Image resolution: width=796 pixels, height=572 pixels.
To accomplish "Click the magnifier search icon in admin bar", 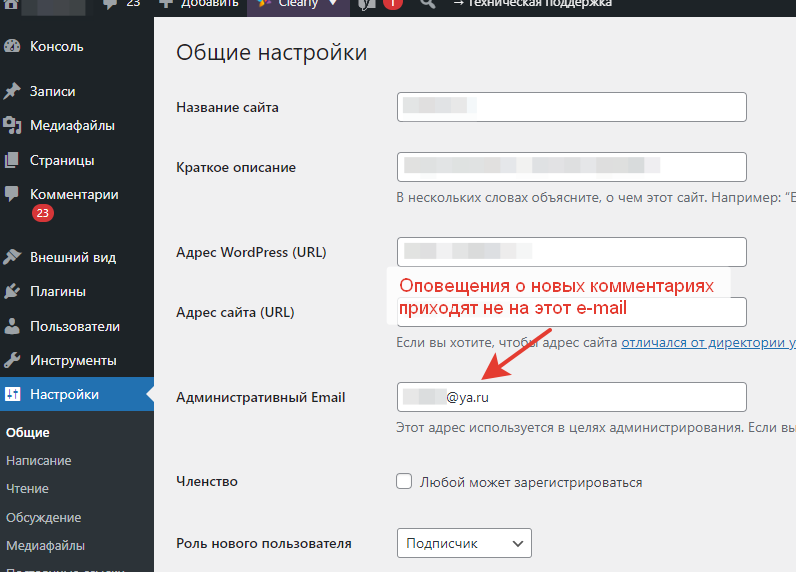I will coord(427,4).
